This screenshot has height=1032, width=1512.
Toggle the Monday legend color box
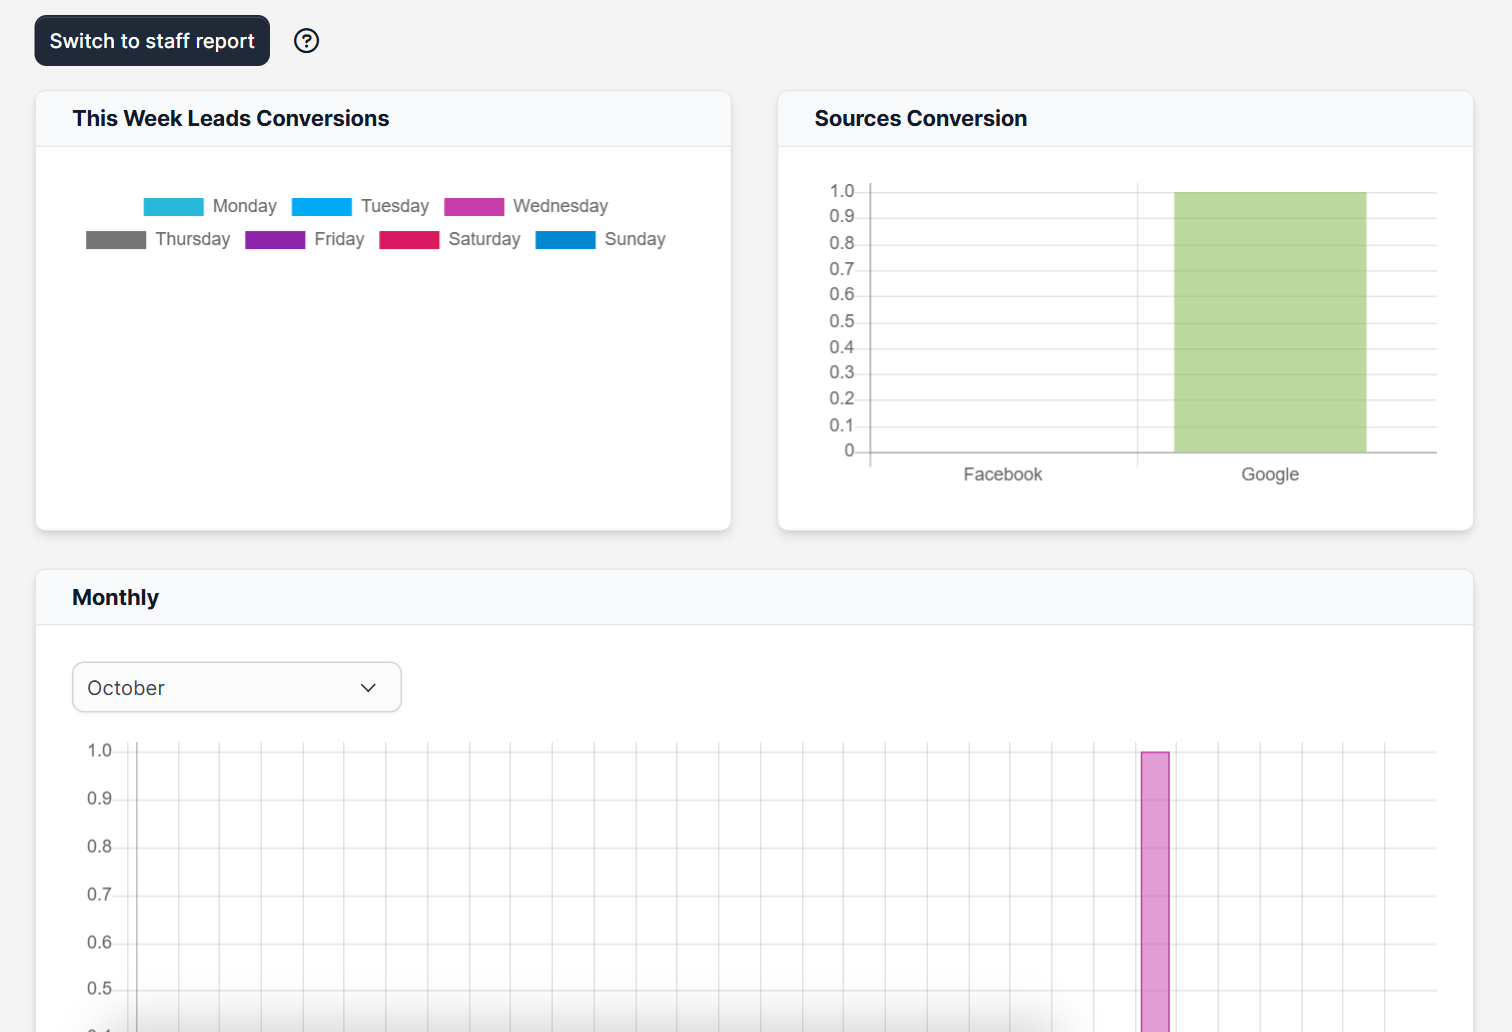pos(174,207)
